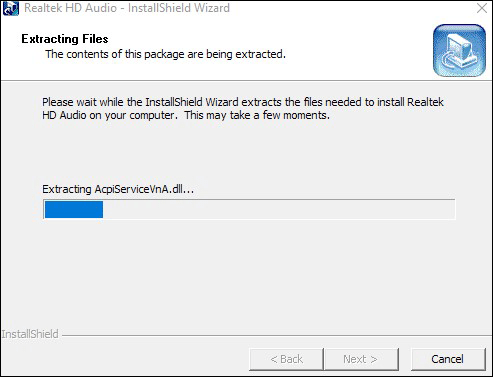Click the window title 'Realtek HD Audio - InstallShield Wizard'
Screen dimensions: 493x377
127,8
